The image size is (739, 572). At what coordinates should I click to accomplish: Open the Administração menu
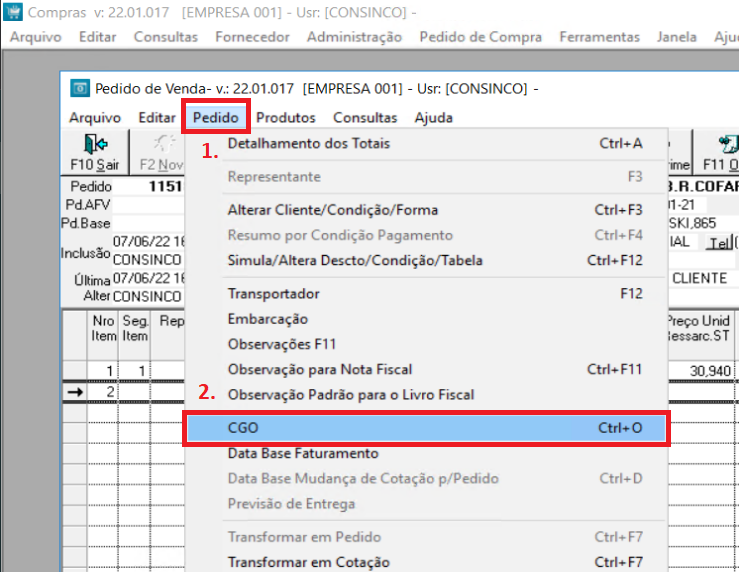pyautogui.click(x=354, y=37)
